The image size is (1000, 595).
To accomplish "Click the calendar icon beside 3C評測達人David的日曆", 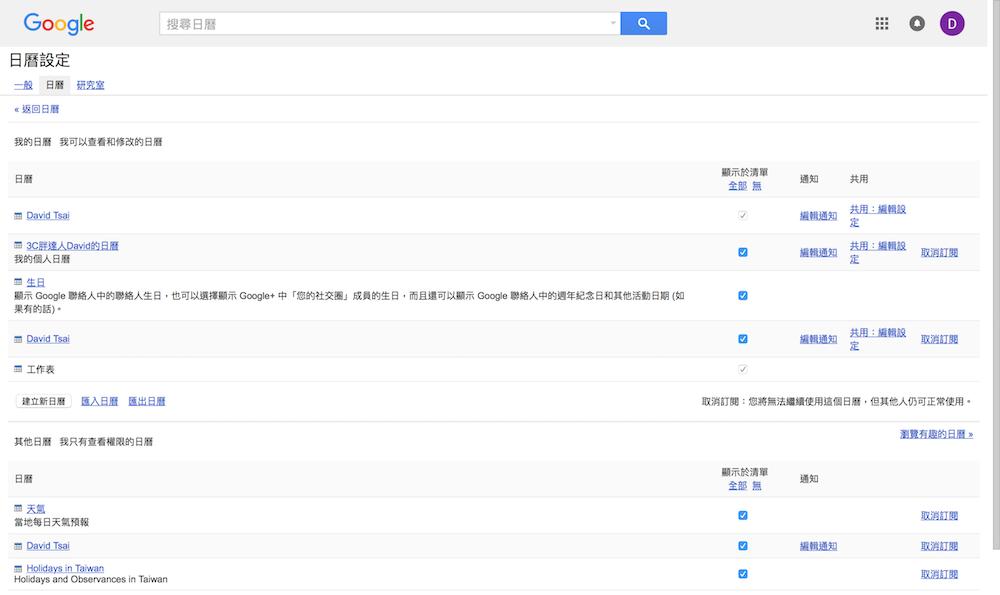I will tap(17, 245).
